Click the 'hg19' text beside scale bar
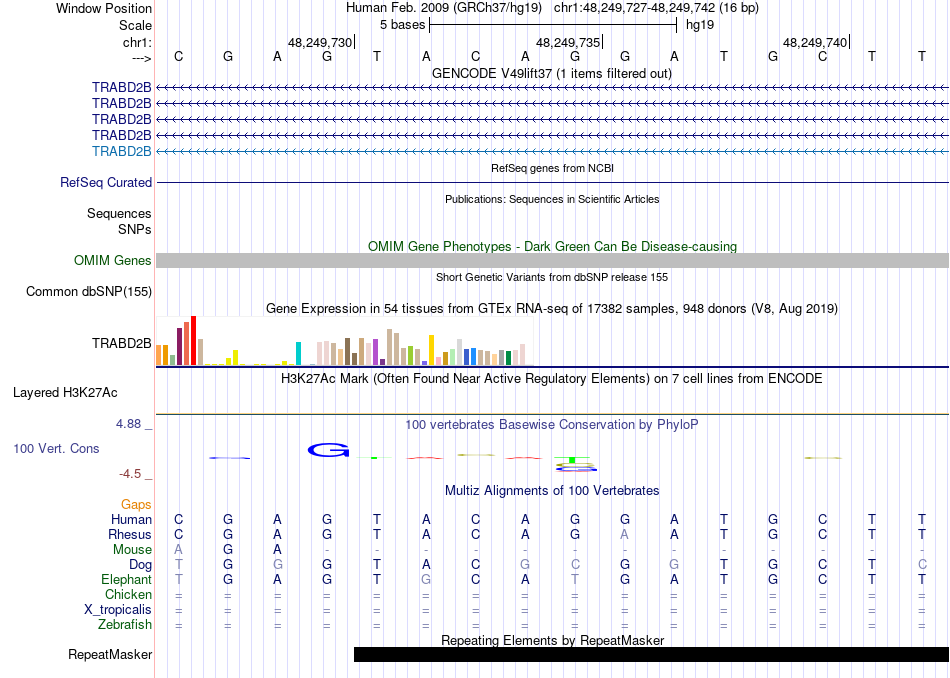 point(700,25)
